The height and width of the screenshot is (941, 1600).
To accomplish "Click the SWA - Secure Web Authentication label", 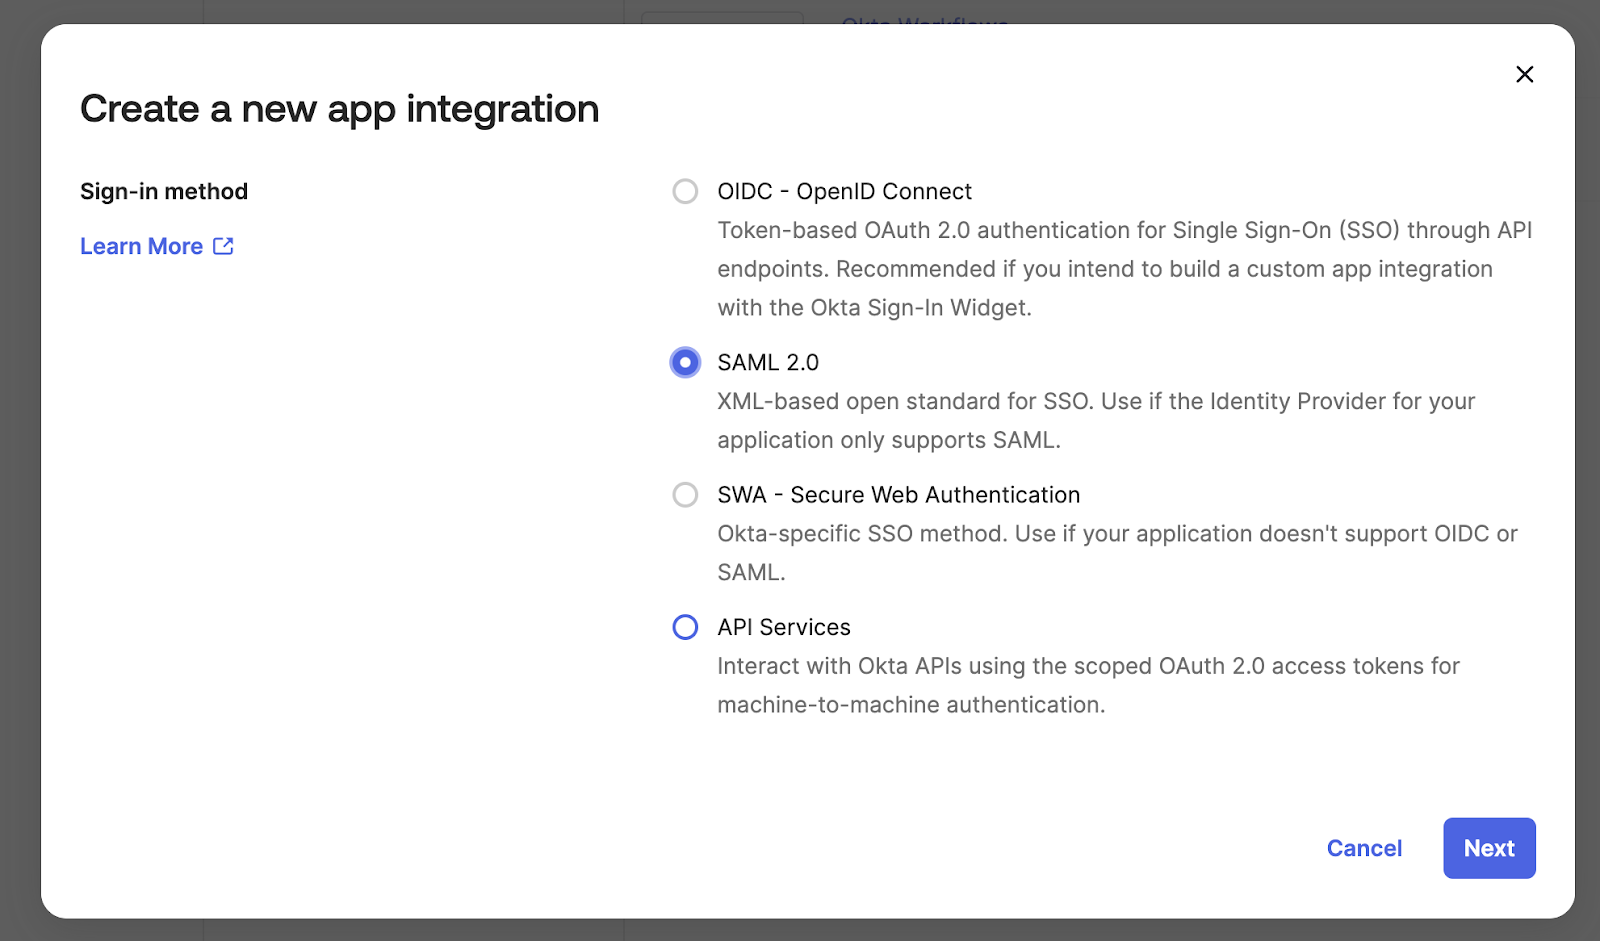I will 898,495.
